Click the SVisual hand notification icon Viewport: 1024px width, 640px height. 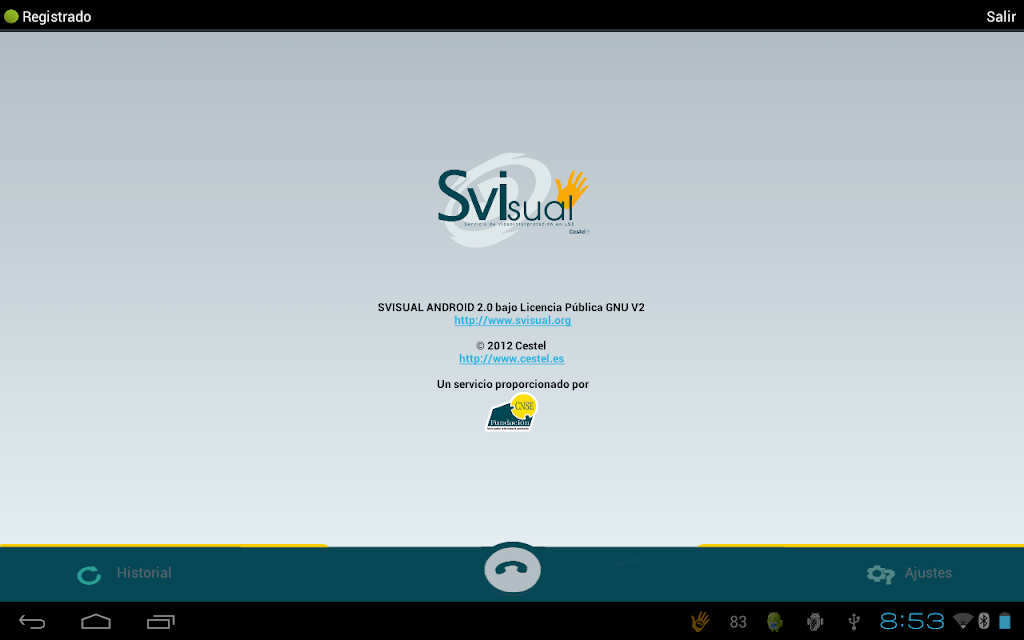click(x=700, y=621)
